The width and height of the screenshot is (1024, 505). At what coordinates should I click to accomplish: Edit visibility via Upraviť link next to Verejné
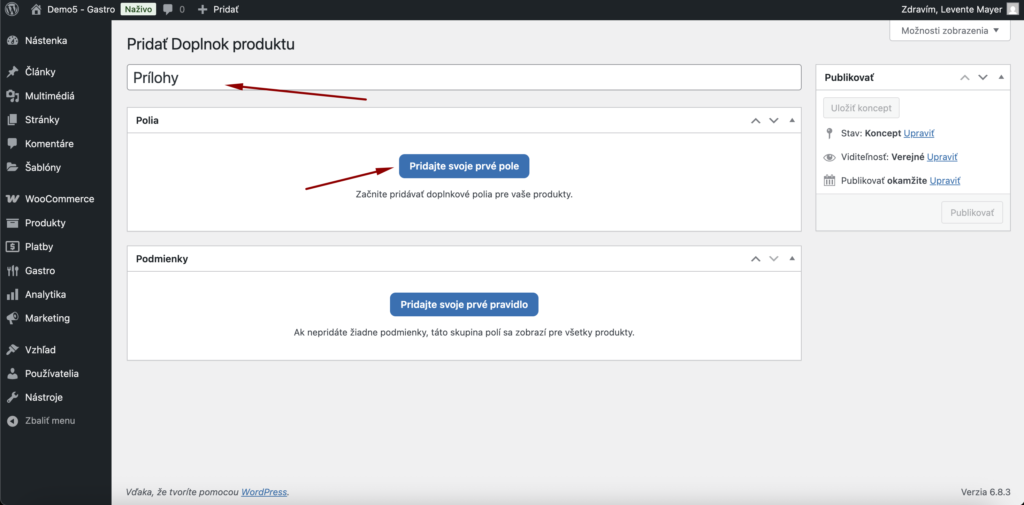pyautogui.click(x=943, y=157)
